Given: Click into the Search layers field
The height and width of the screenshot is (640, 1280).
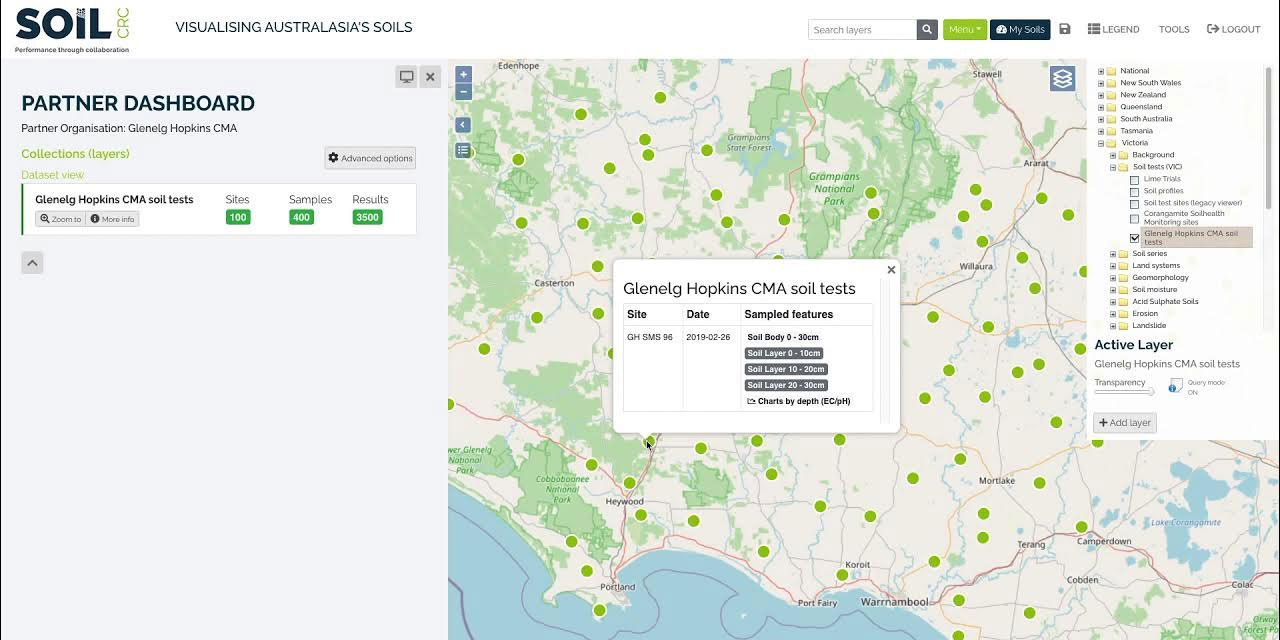Looking at the screenshot, I should point(862,30).
